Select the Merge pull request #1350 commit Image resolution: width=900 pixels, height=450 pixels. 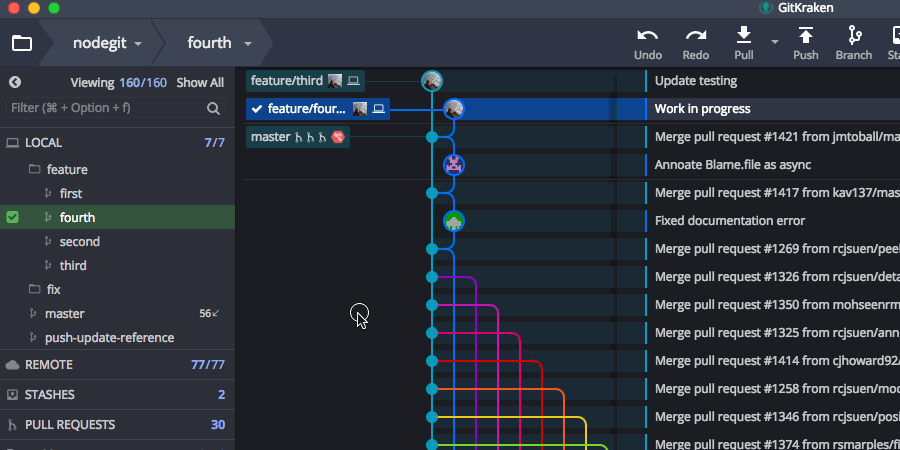tap(777, 305)
